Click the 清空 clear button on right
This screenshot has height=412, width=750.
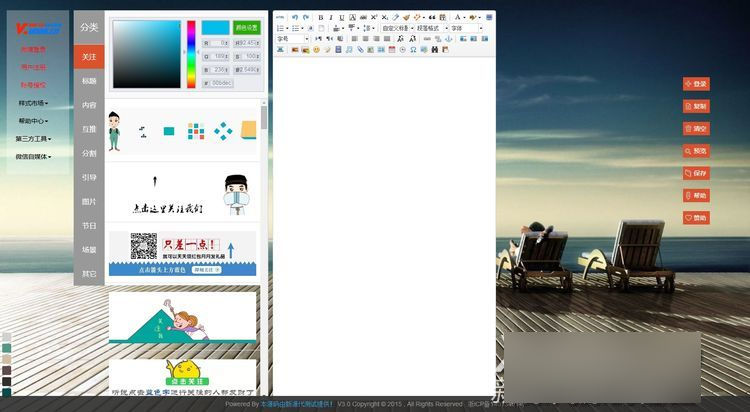[696, 129]
